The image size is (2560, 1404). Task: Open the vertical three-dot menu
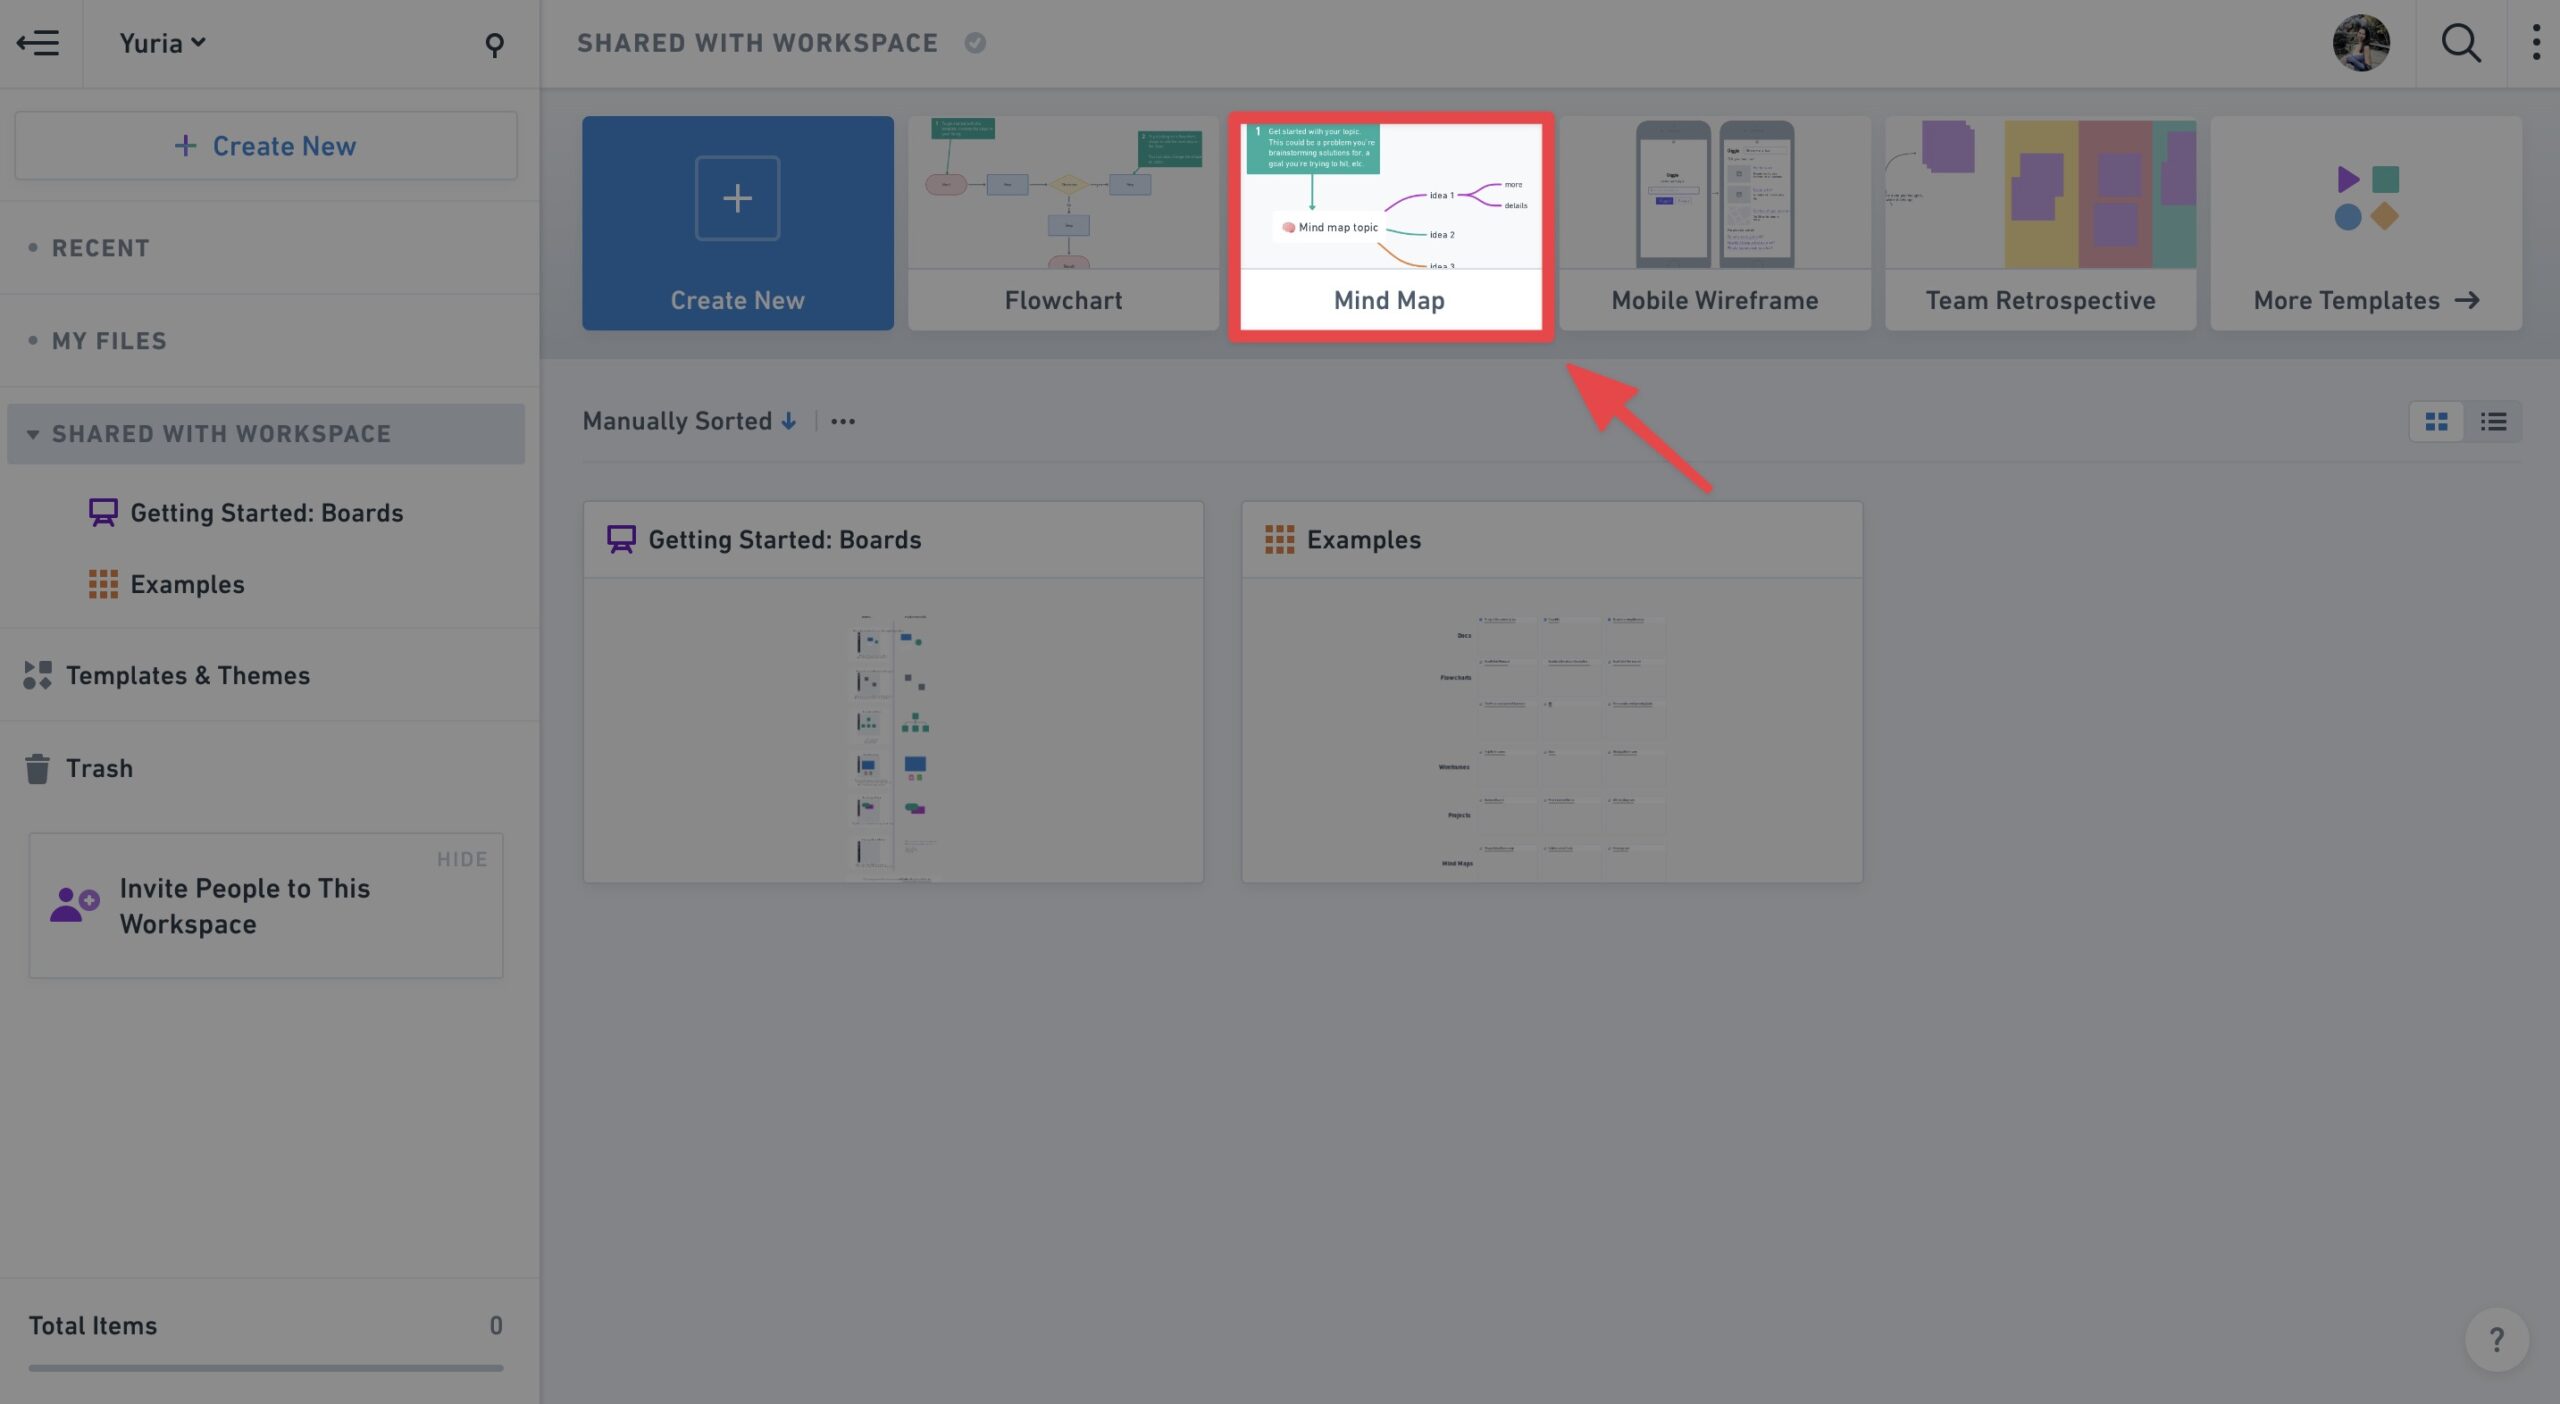pos(2536,43)
